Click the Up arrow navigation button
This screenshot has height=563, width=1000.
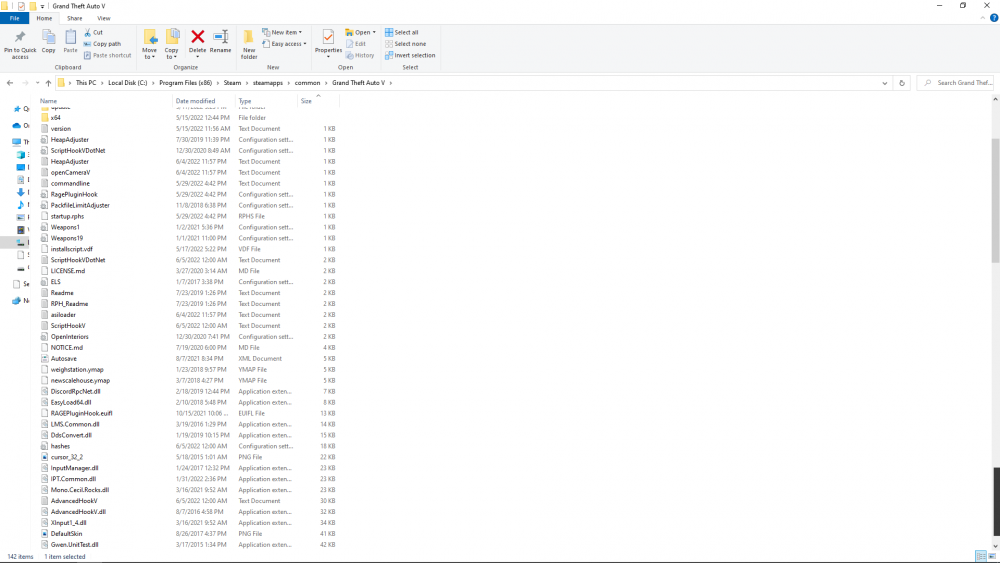coord(49,83)
